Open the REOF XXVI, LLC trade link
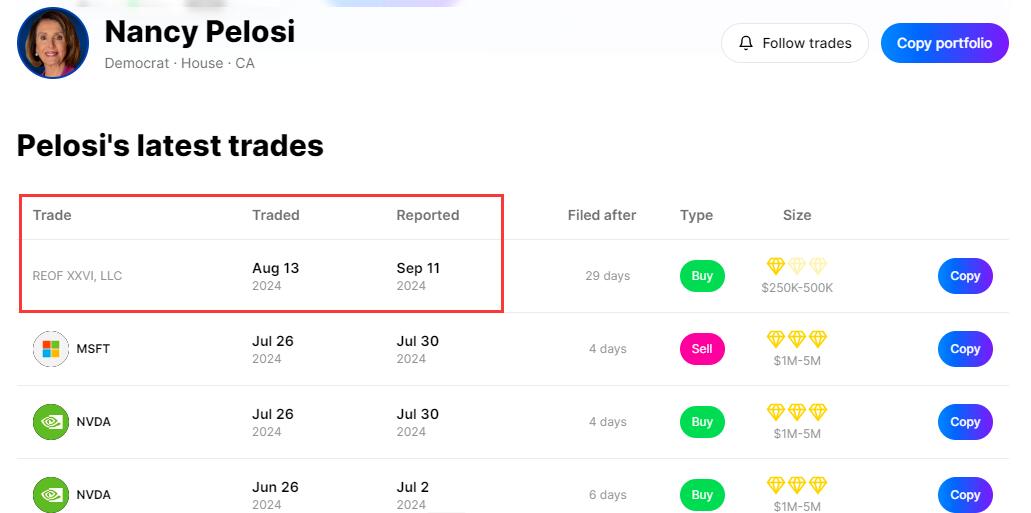Viewport: 1031px width, 513px height. pos(77,276)
